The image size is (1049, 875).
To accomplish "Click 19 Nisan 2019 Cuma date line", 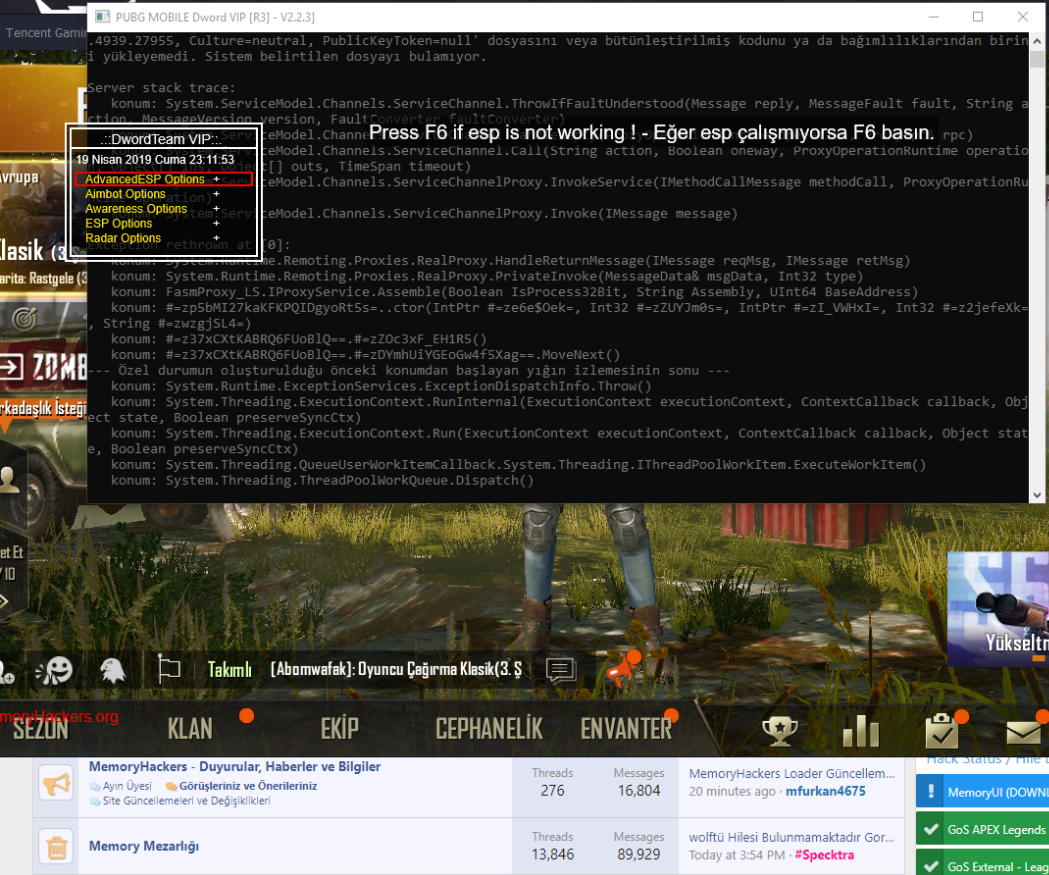I will pyautogui.click(x=155, y=159).
